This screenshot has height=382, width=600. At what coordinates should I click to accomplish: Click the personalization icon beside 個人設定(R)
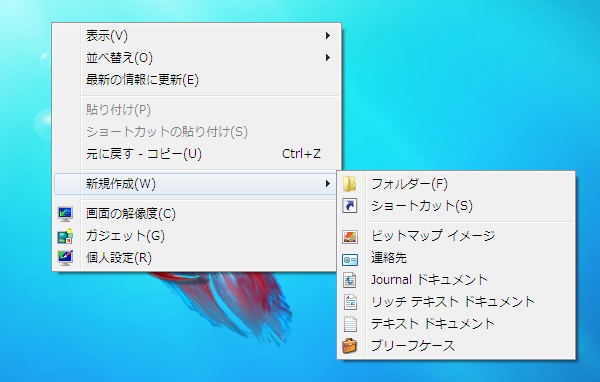[x=65, y=258]
